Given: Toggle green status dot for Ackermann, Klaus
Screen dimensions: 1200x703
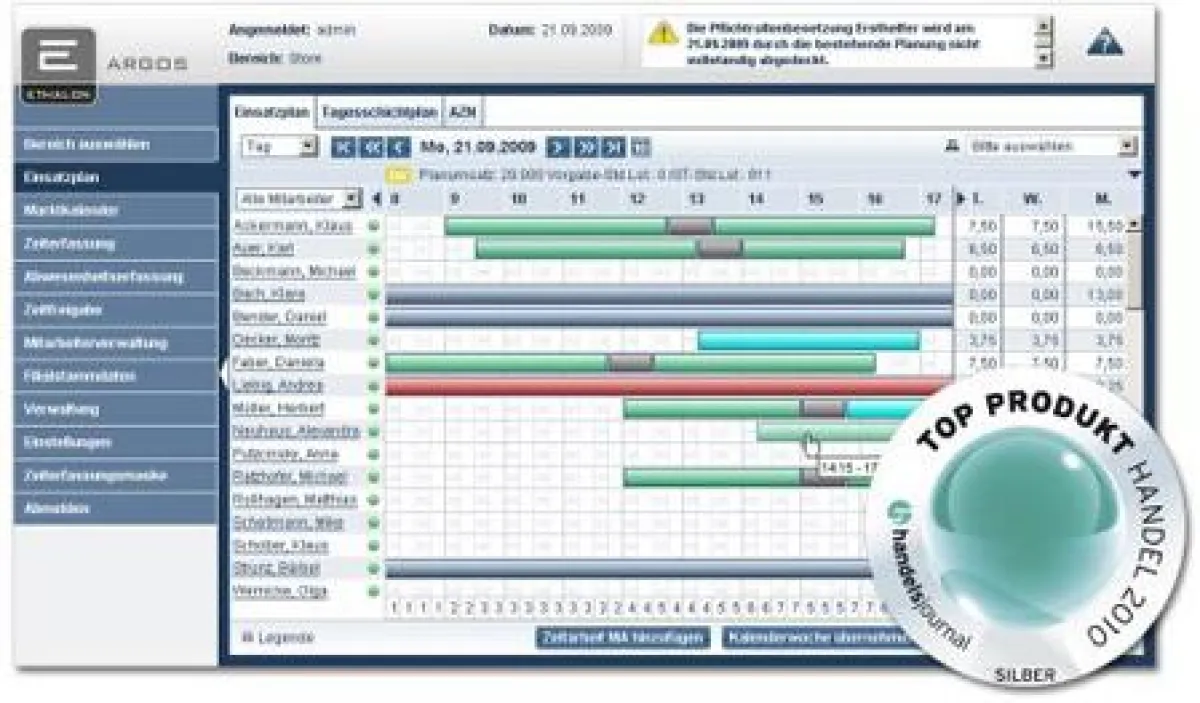Looking at the screenshot, I should [374, 226].
